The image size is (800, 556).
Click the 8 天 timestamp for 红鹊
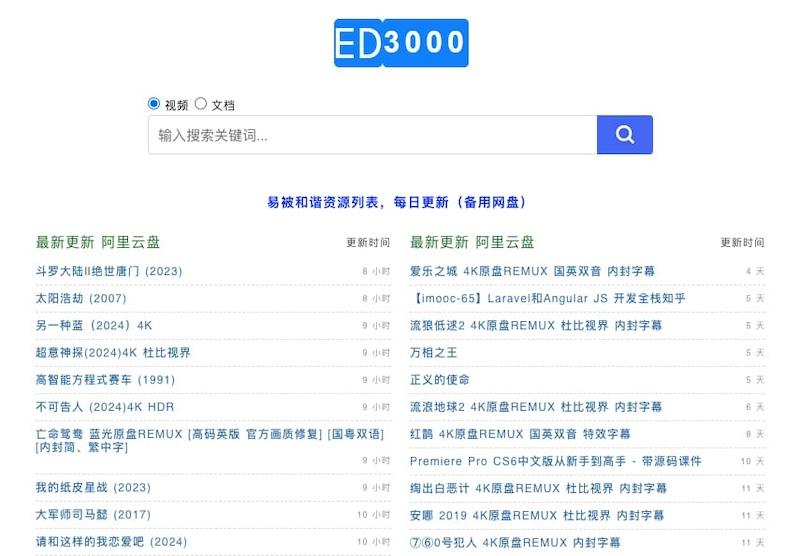[755, 434]
